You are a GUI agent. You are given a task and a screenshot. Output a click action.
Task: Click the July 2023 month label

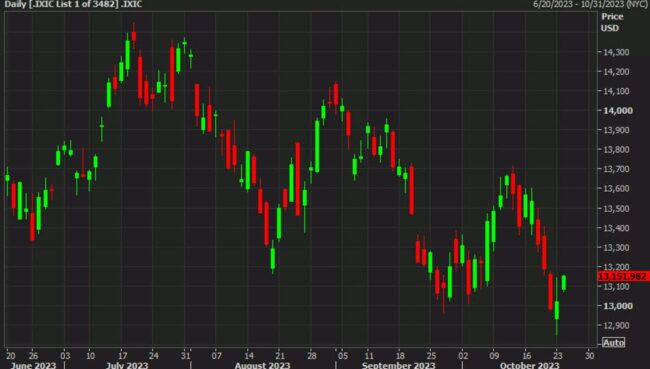point(127,365)
